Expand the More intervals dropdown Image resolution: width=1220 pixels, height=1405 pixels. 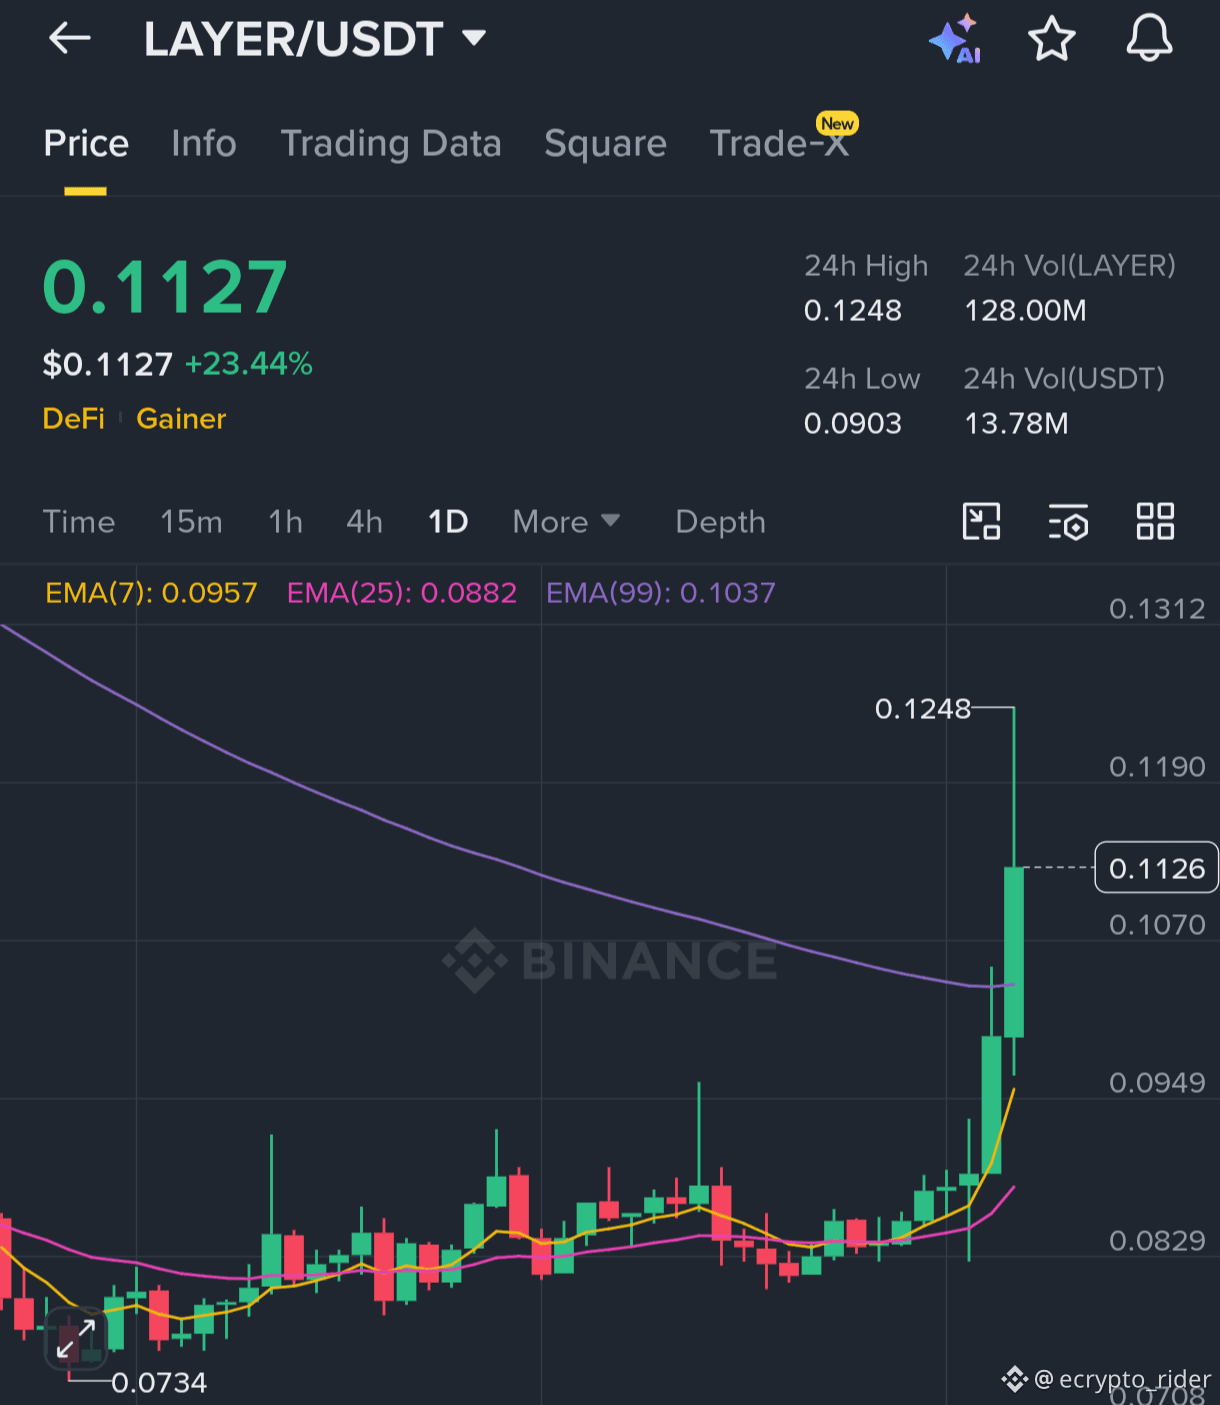(566, 522)
